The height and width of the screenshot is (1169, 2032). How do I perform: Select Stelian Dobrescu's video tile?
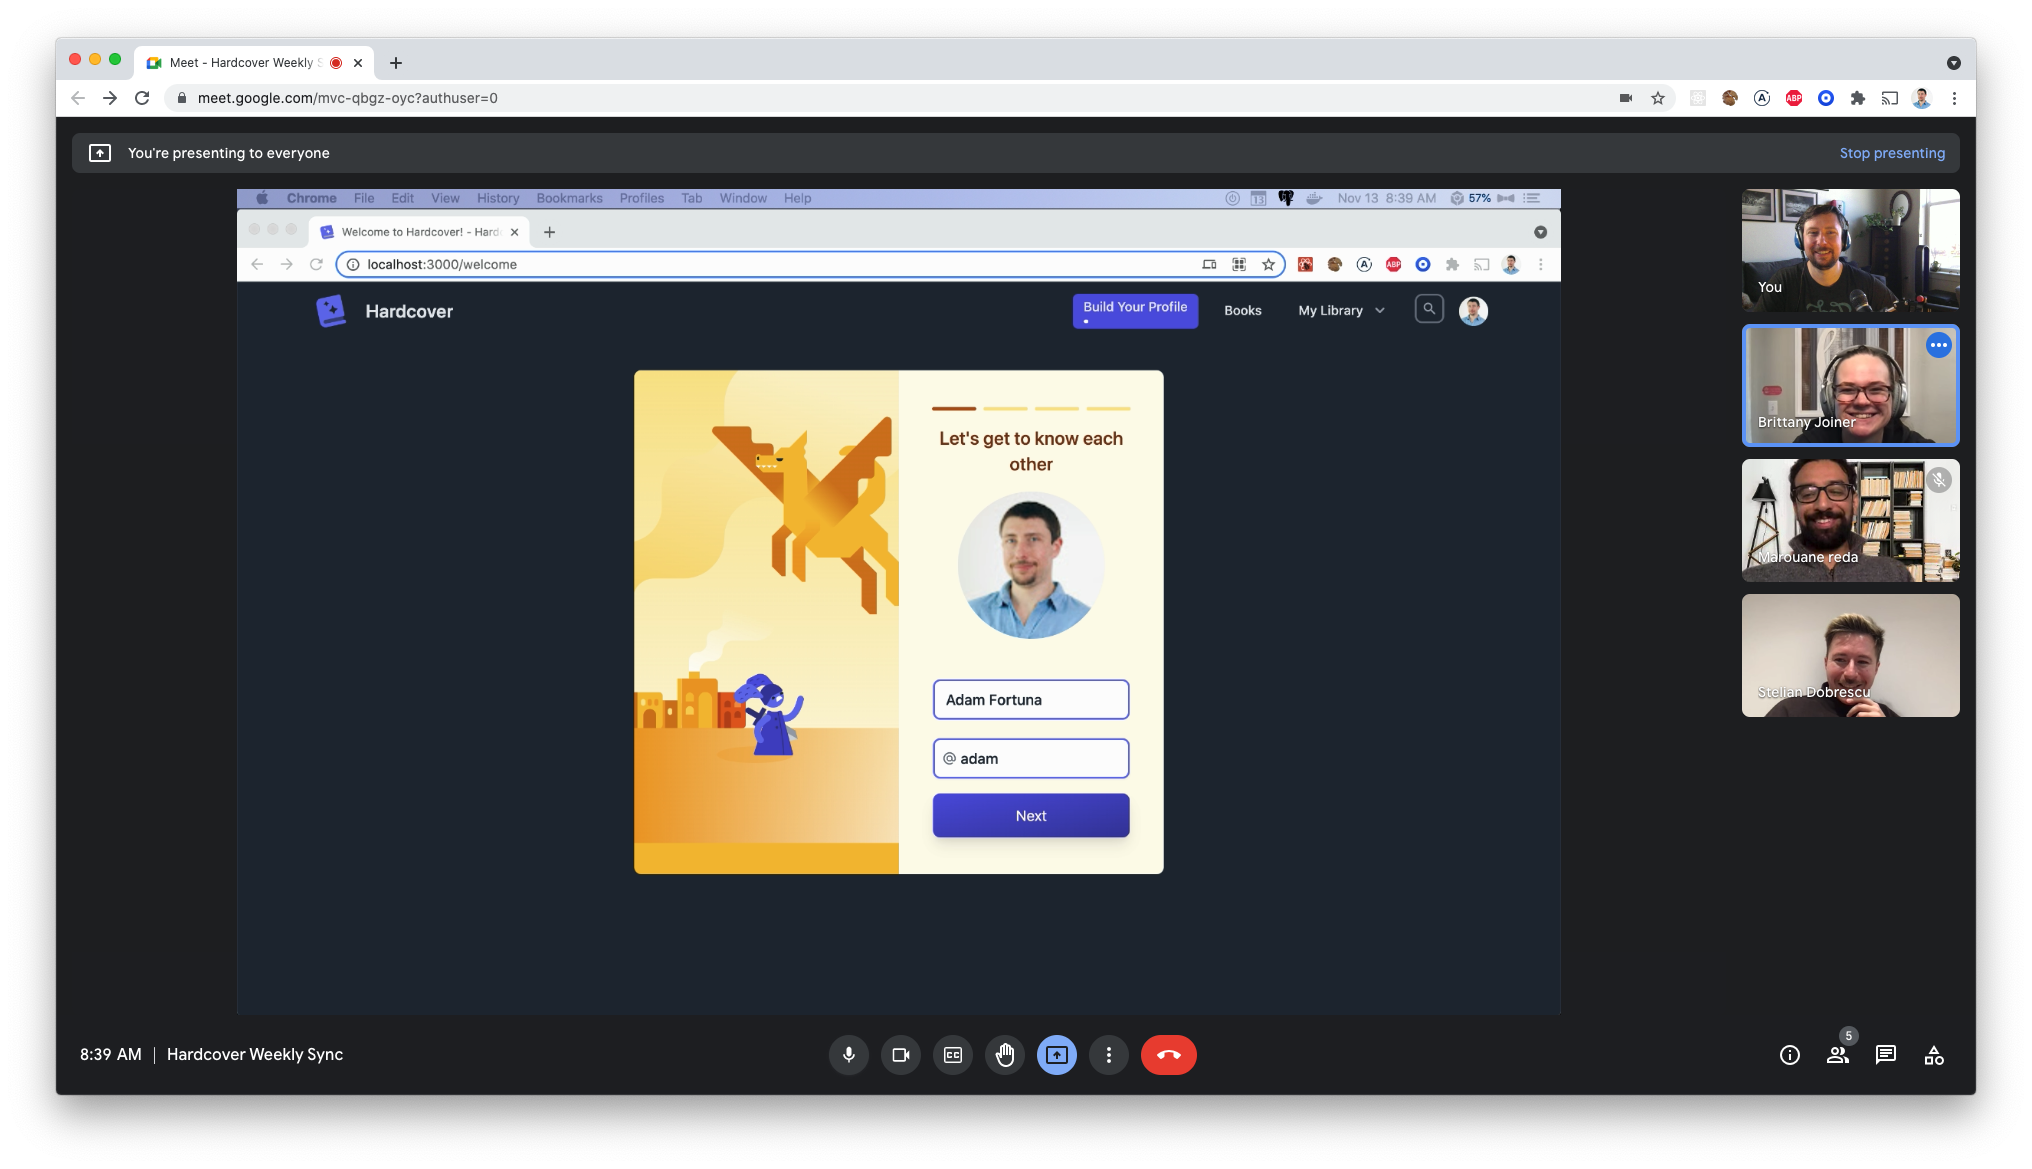point(1850,655)
